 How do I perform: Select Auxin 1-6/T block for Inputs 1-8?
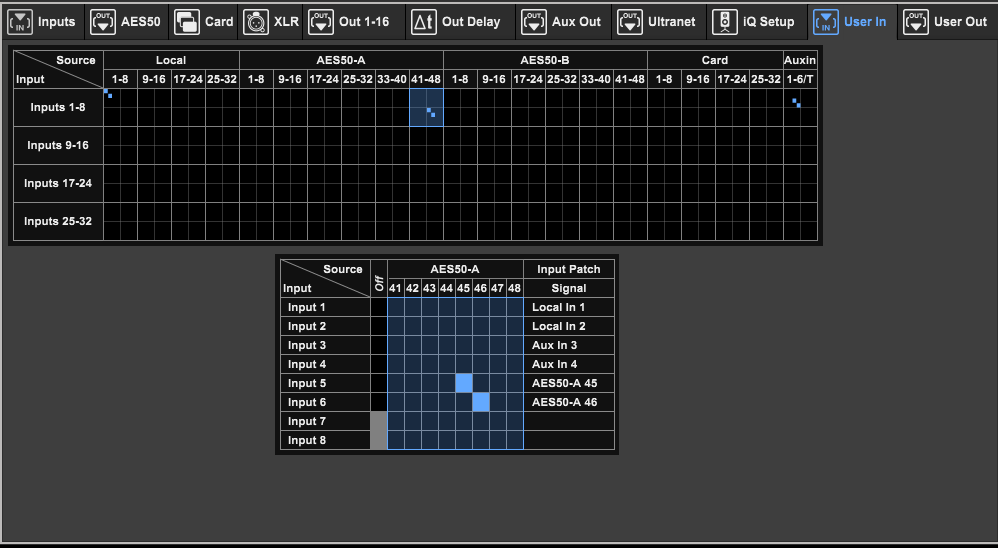[800, 108]
